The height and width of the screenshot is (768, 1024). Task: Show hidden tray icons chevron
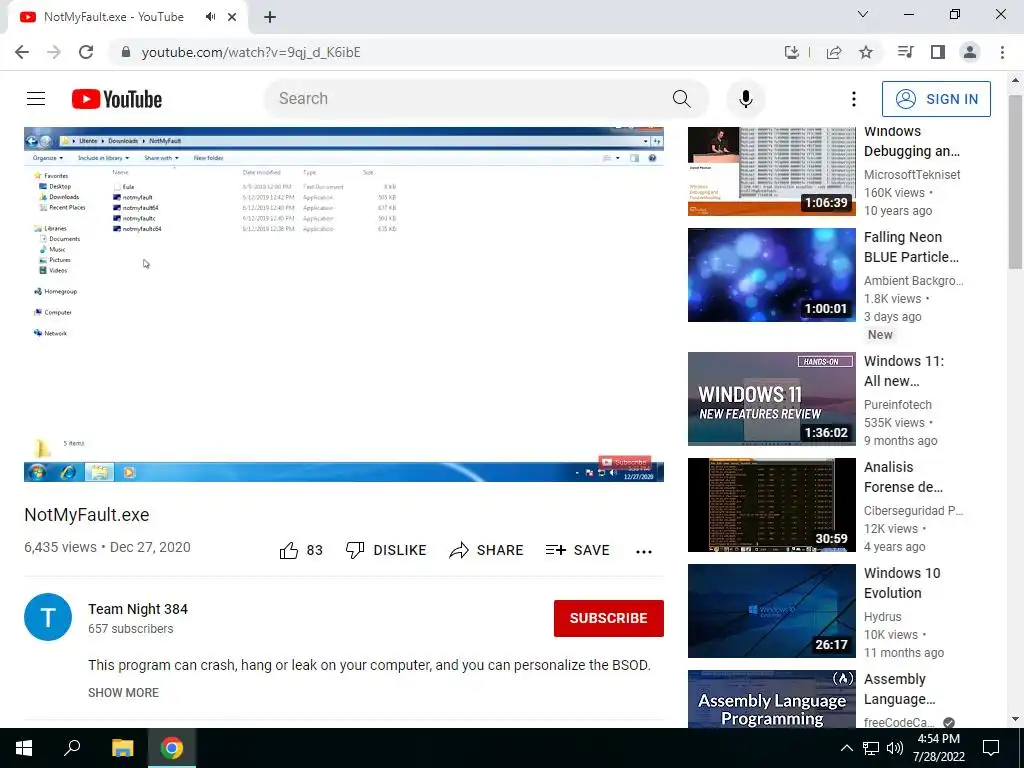tap(846, 748)
